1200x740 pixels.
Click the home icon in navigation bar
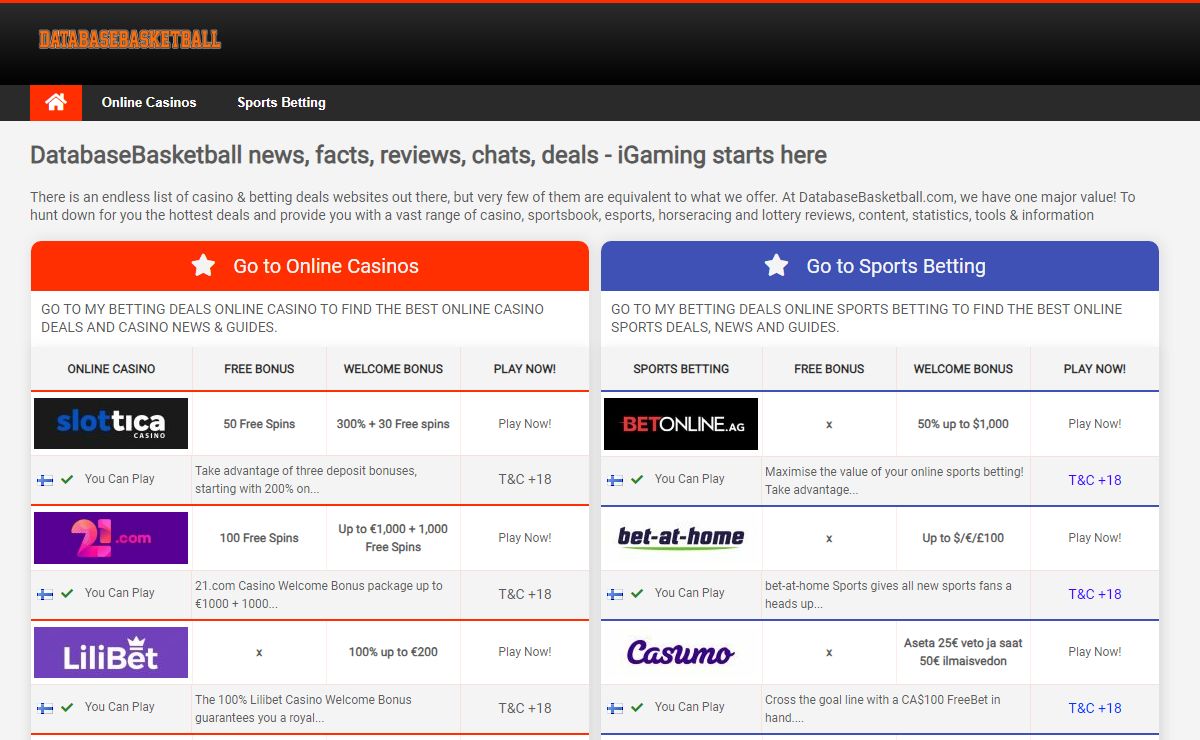coord(56,102)
